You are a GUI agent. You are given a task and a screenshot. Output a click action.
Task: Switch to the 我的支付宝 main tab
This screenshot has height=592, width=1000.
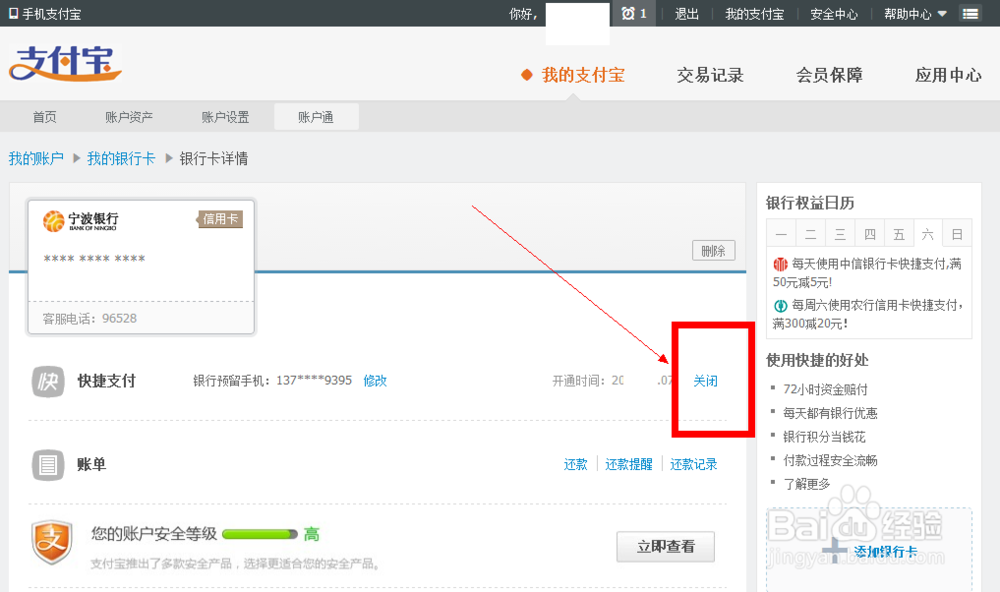point(583,75)
